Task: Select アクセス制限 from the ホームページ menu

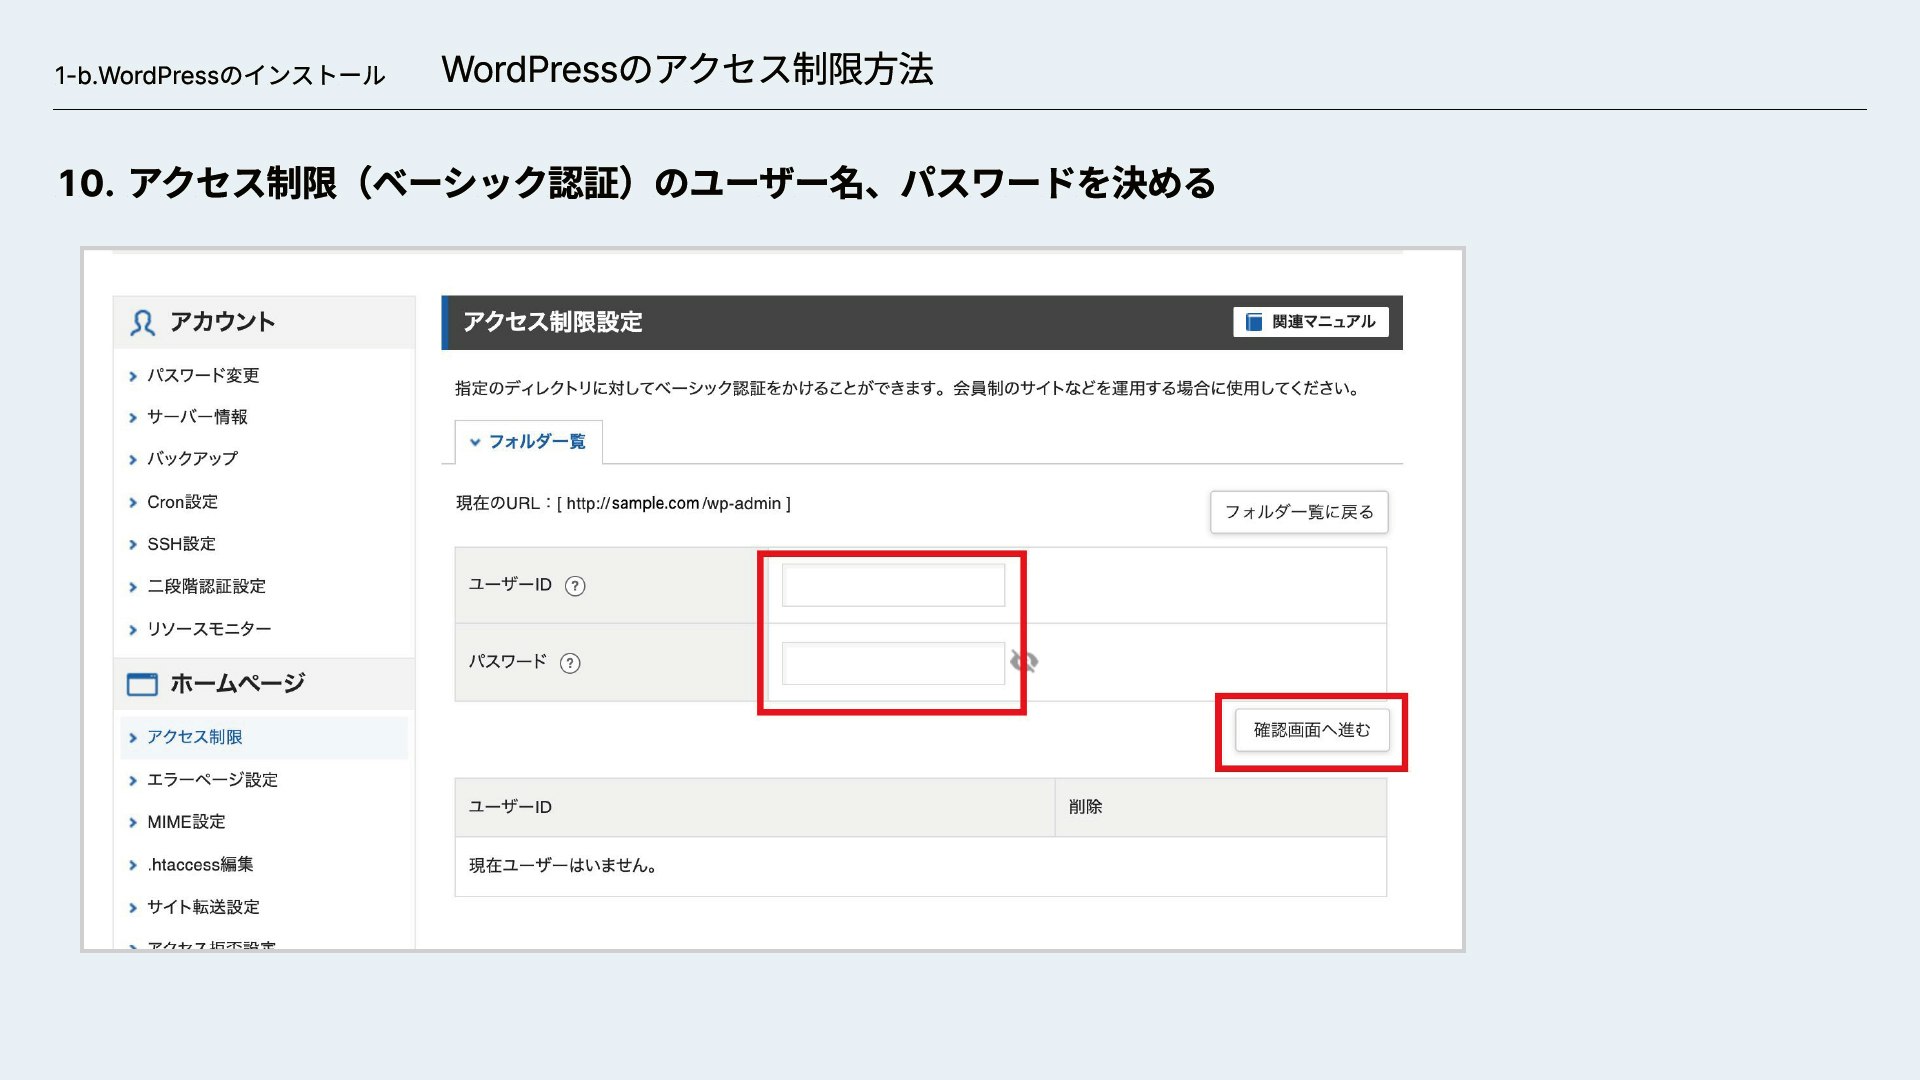Action: click(x=194, y=736)
